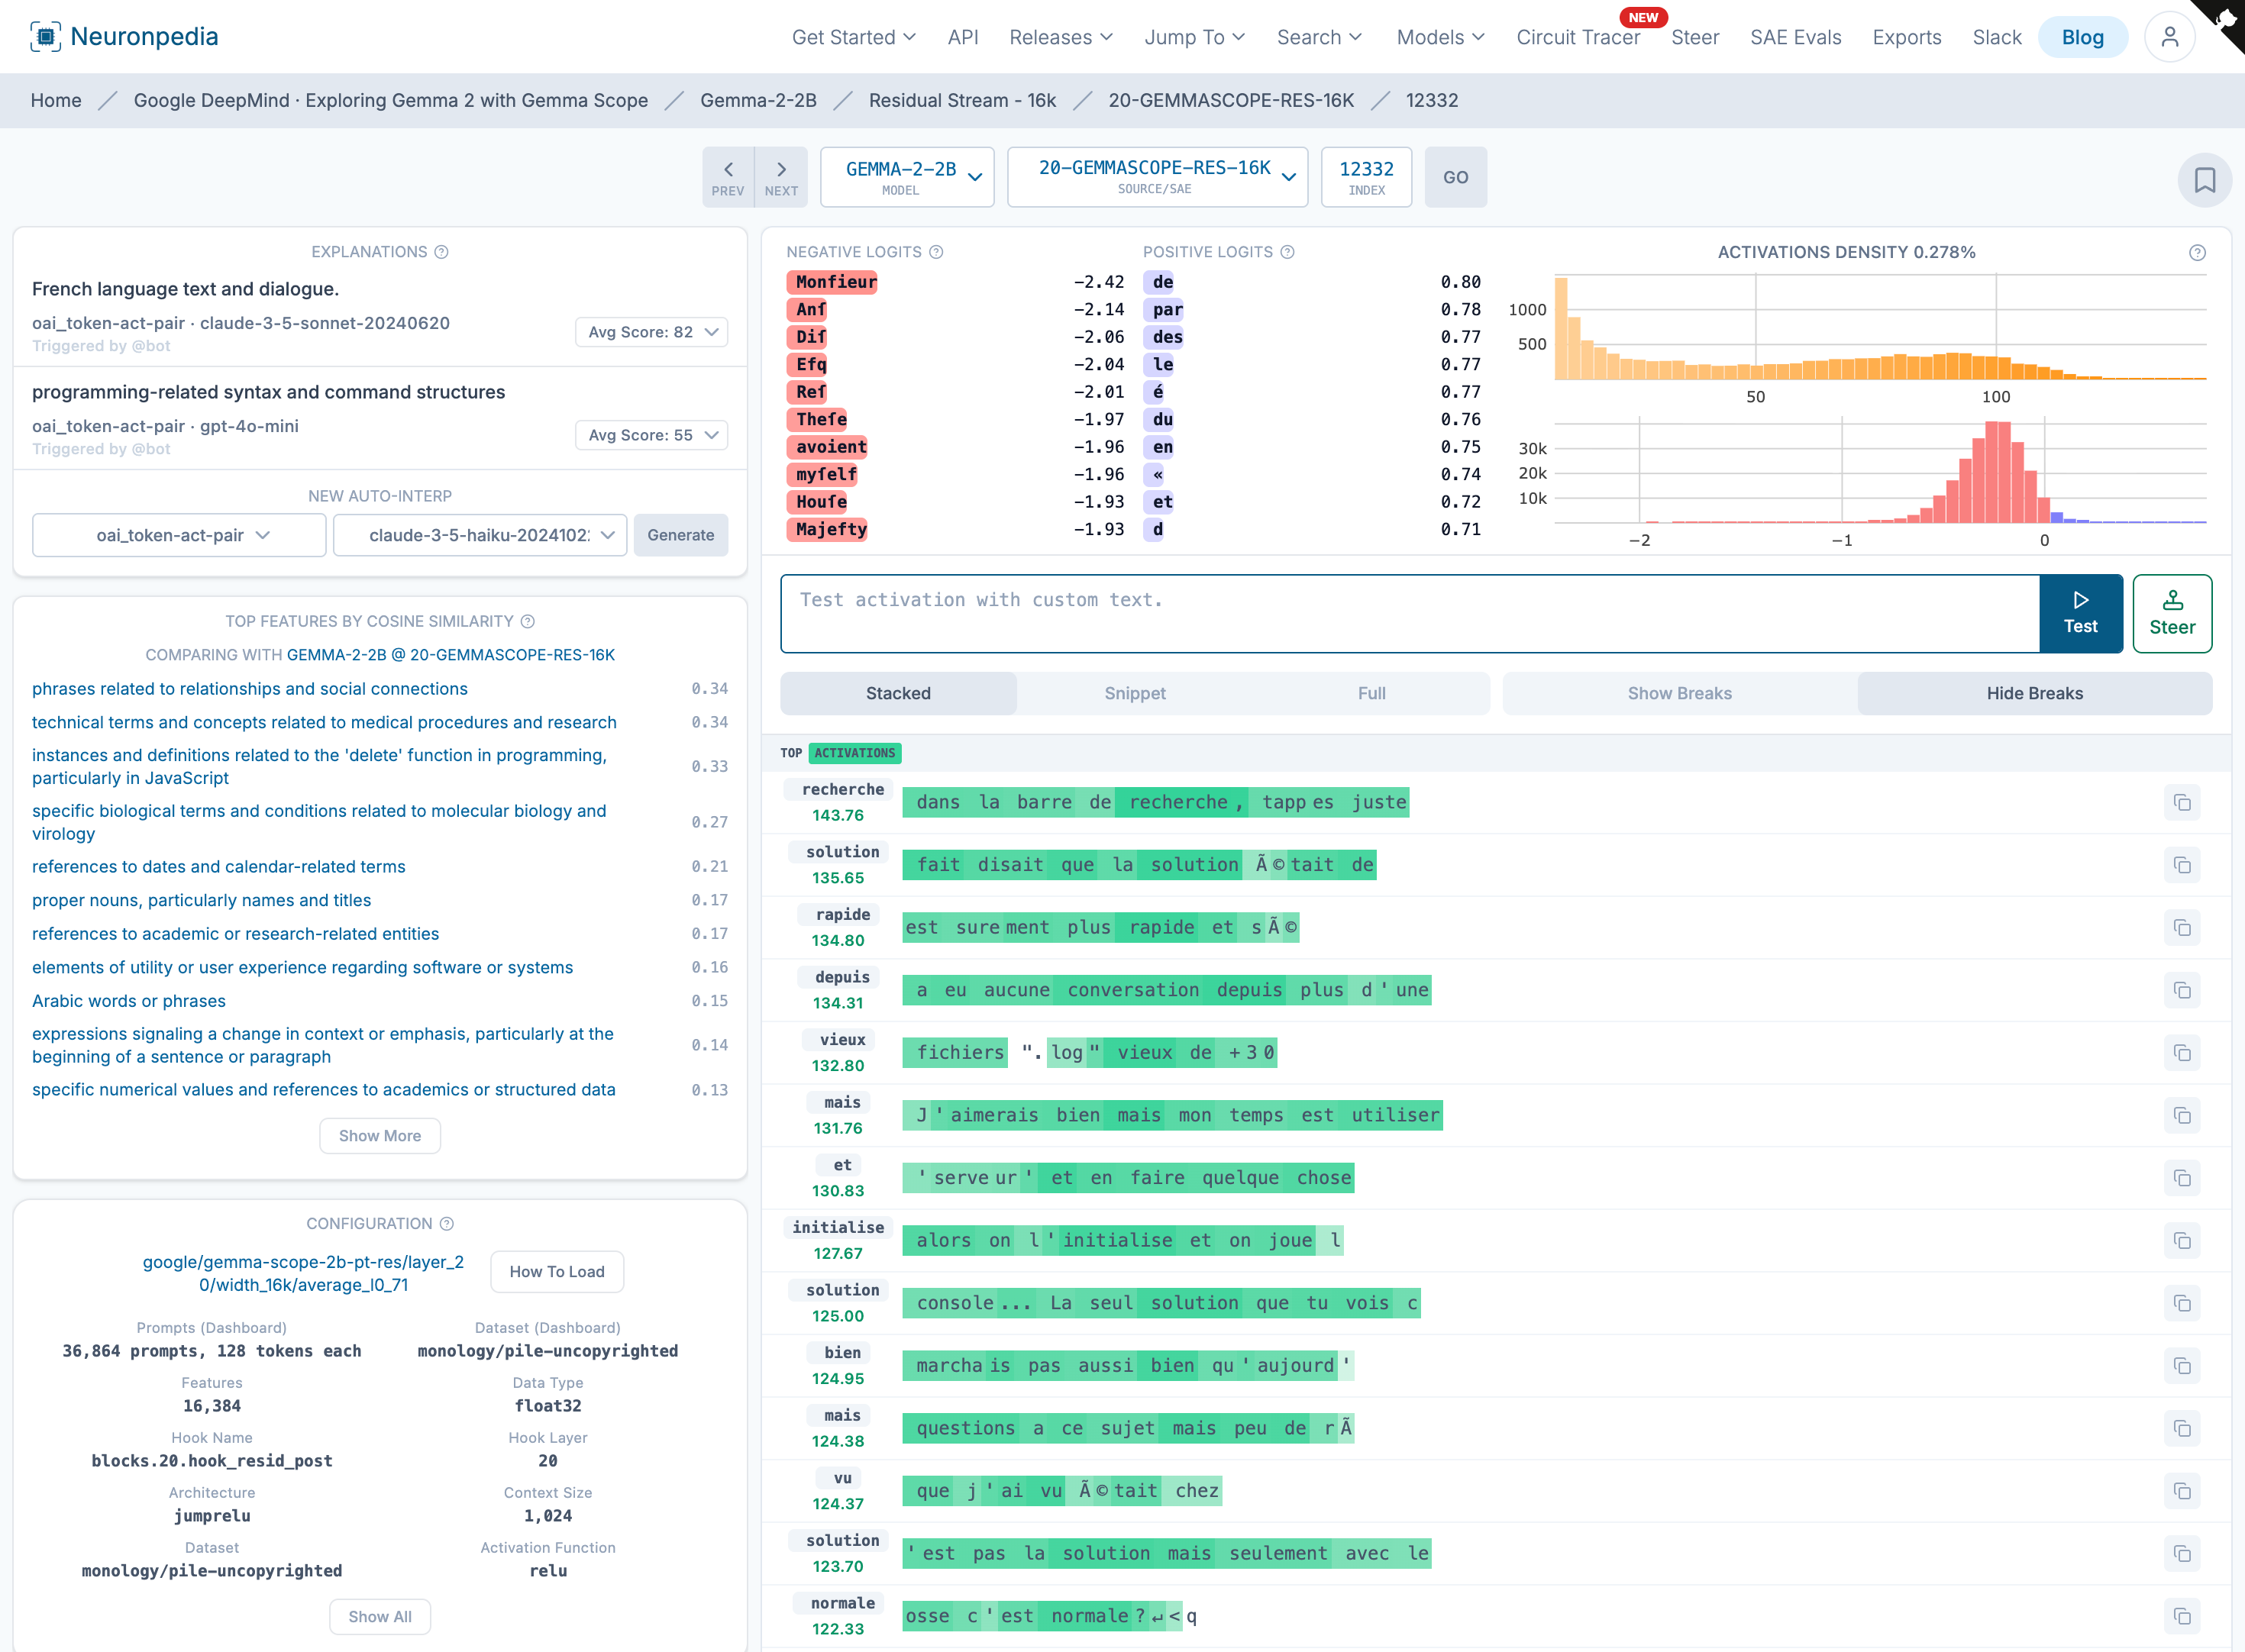Open the claude-3-5-haiku model selector
The image size is (2245, 1652).
[480, 535]
